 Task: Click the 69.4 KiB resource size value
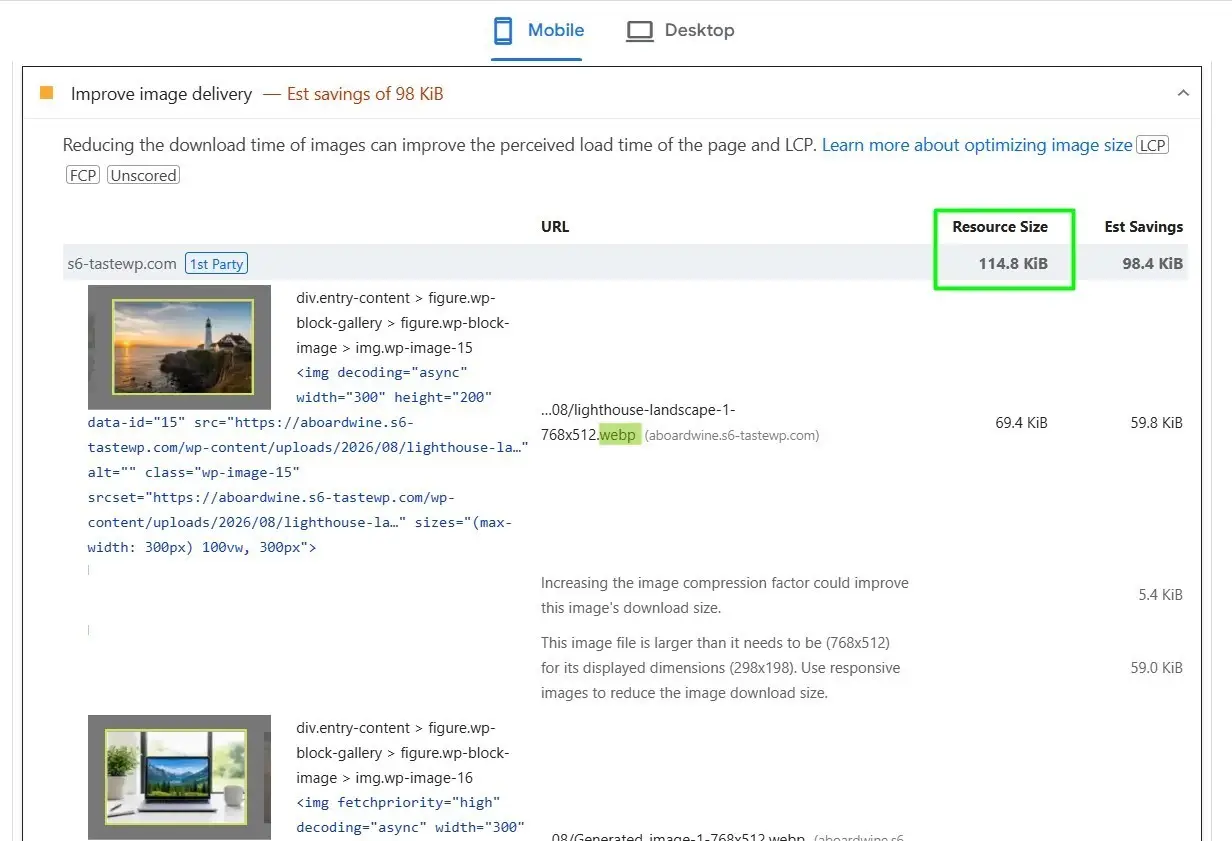click(x=1021, y=423)
